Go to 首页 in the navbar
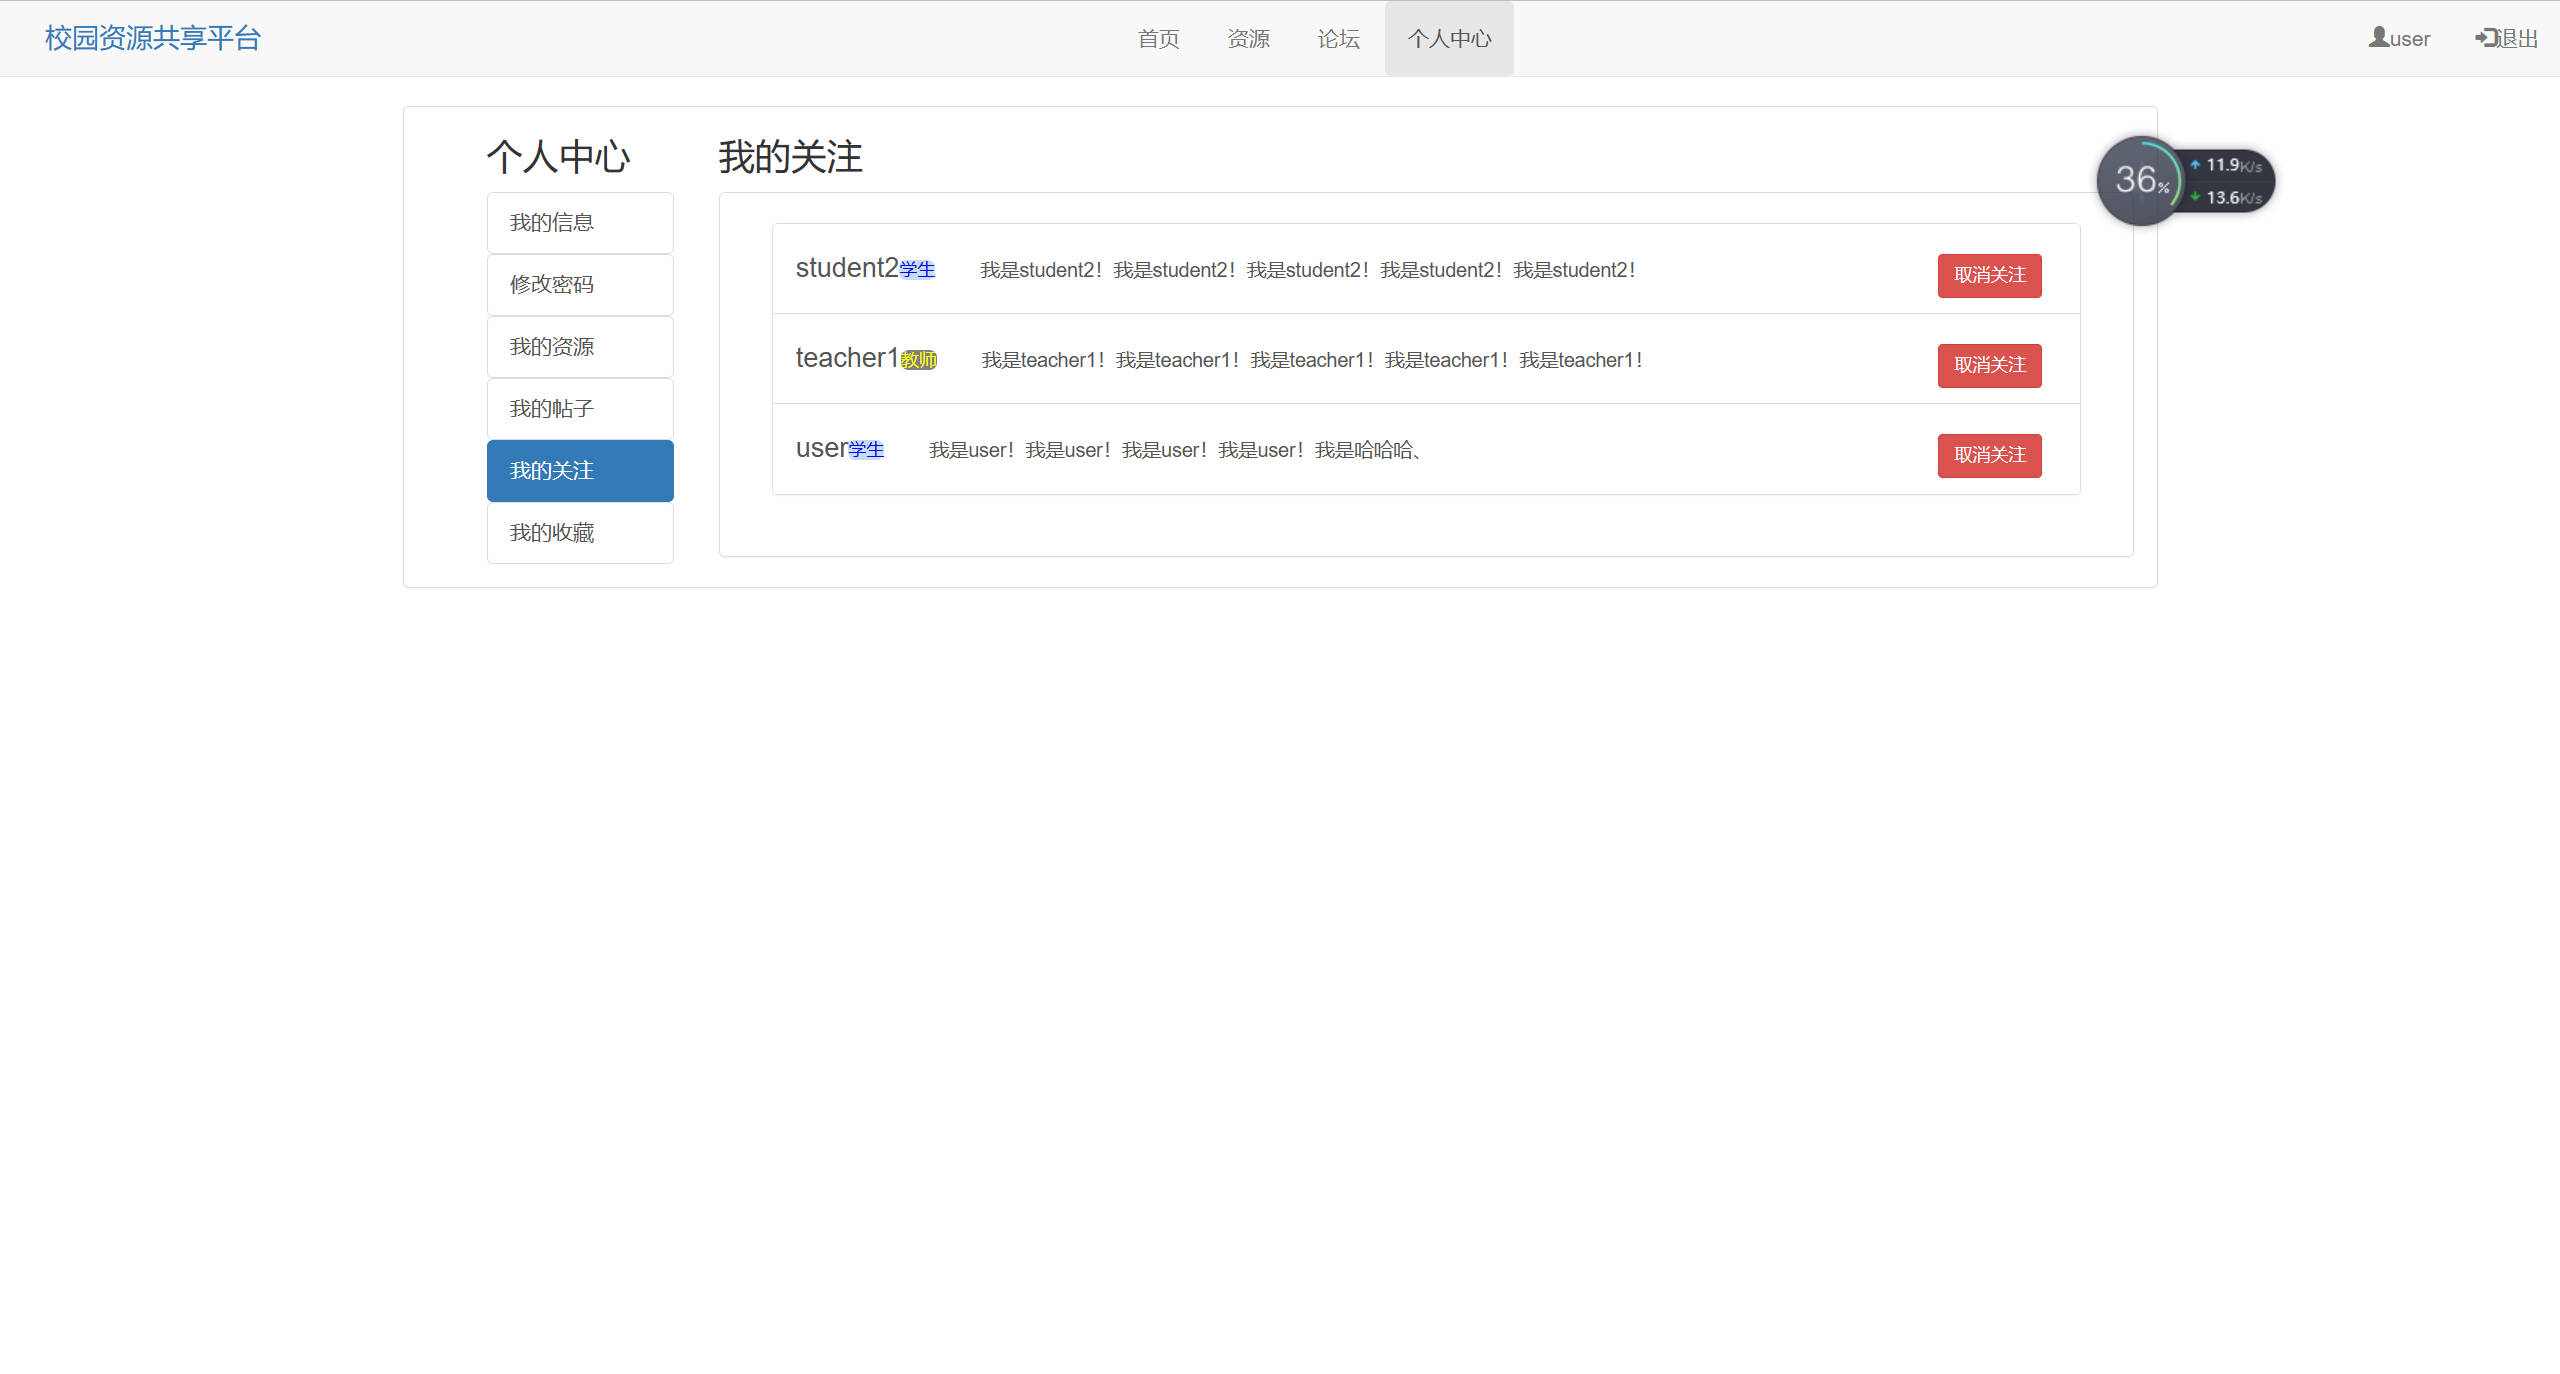 click(x=1158, y=39)
